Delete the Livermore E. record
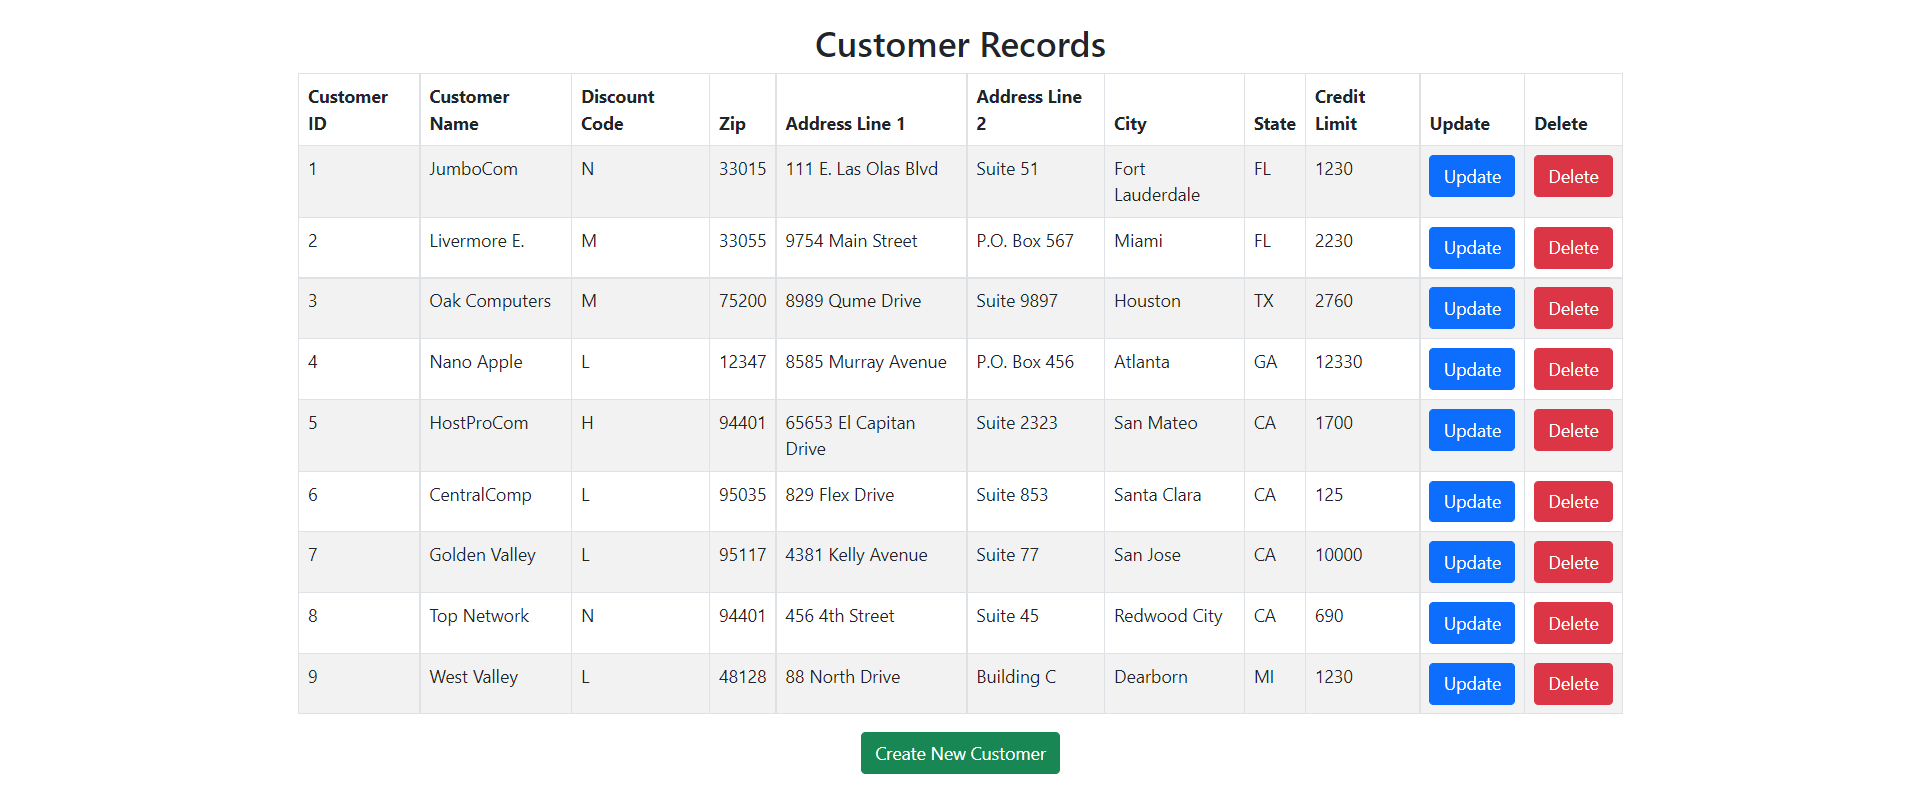Viewport: 1919px width, 788px height. pos(1572,248)
